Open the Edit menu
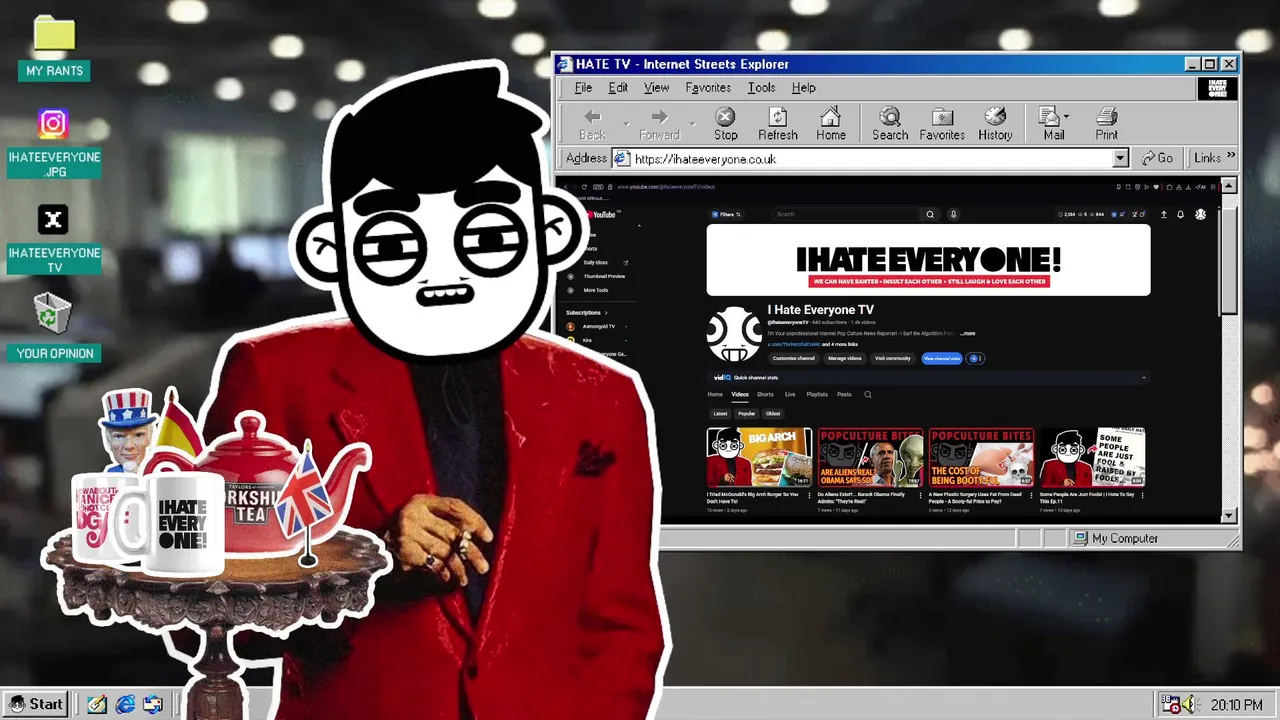This screenshot has width=1280, height=720. pos(618,88)
